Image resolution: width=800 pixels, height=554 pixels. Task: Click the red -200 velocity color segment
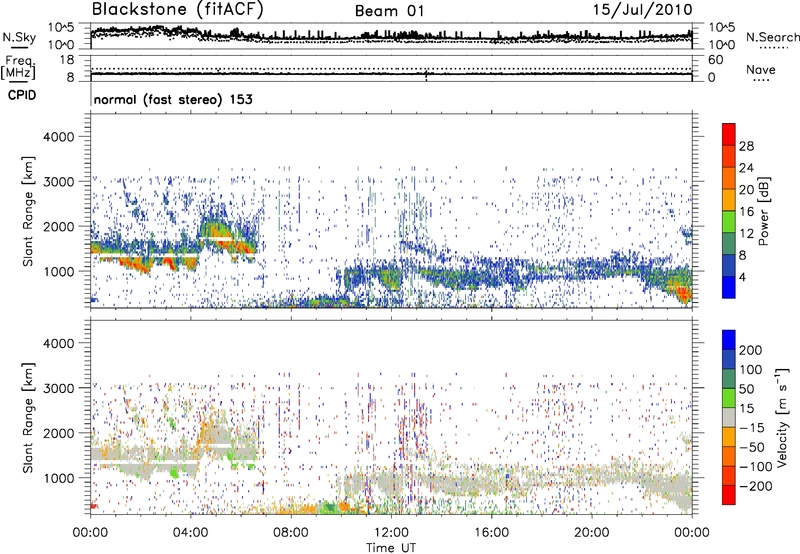(729, 495)
